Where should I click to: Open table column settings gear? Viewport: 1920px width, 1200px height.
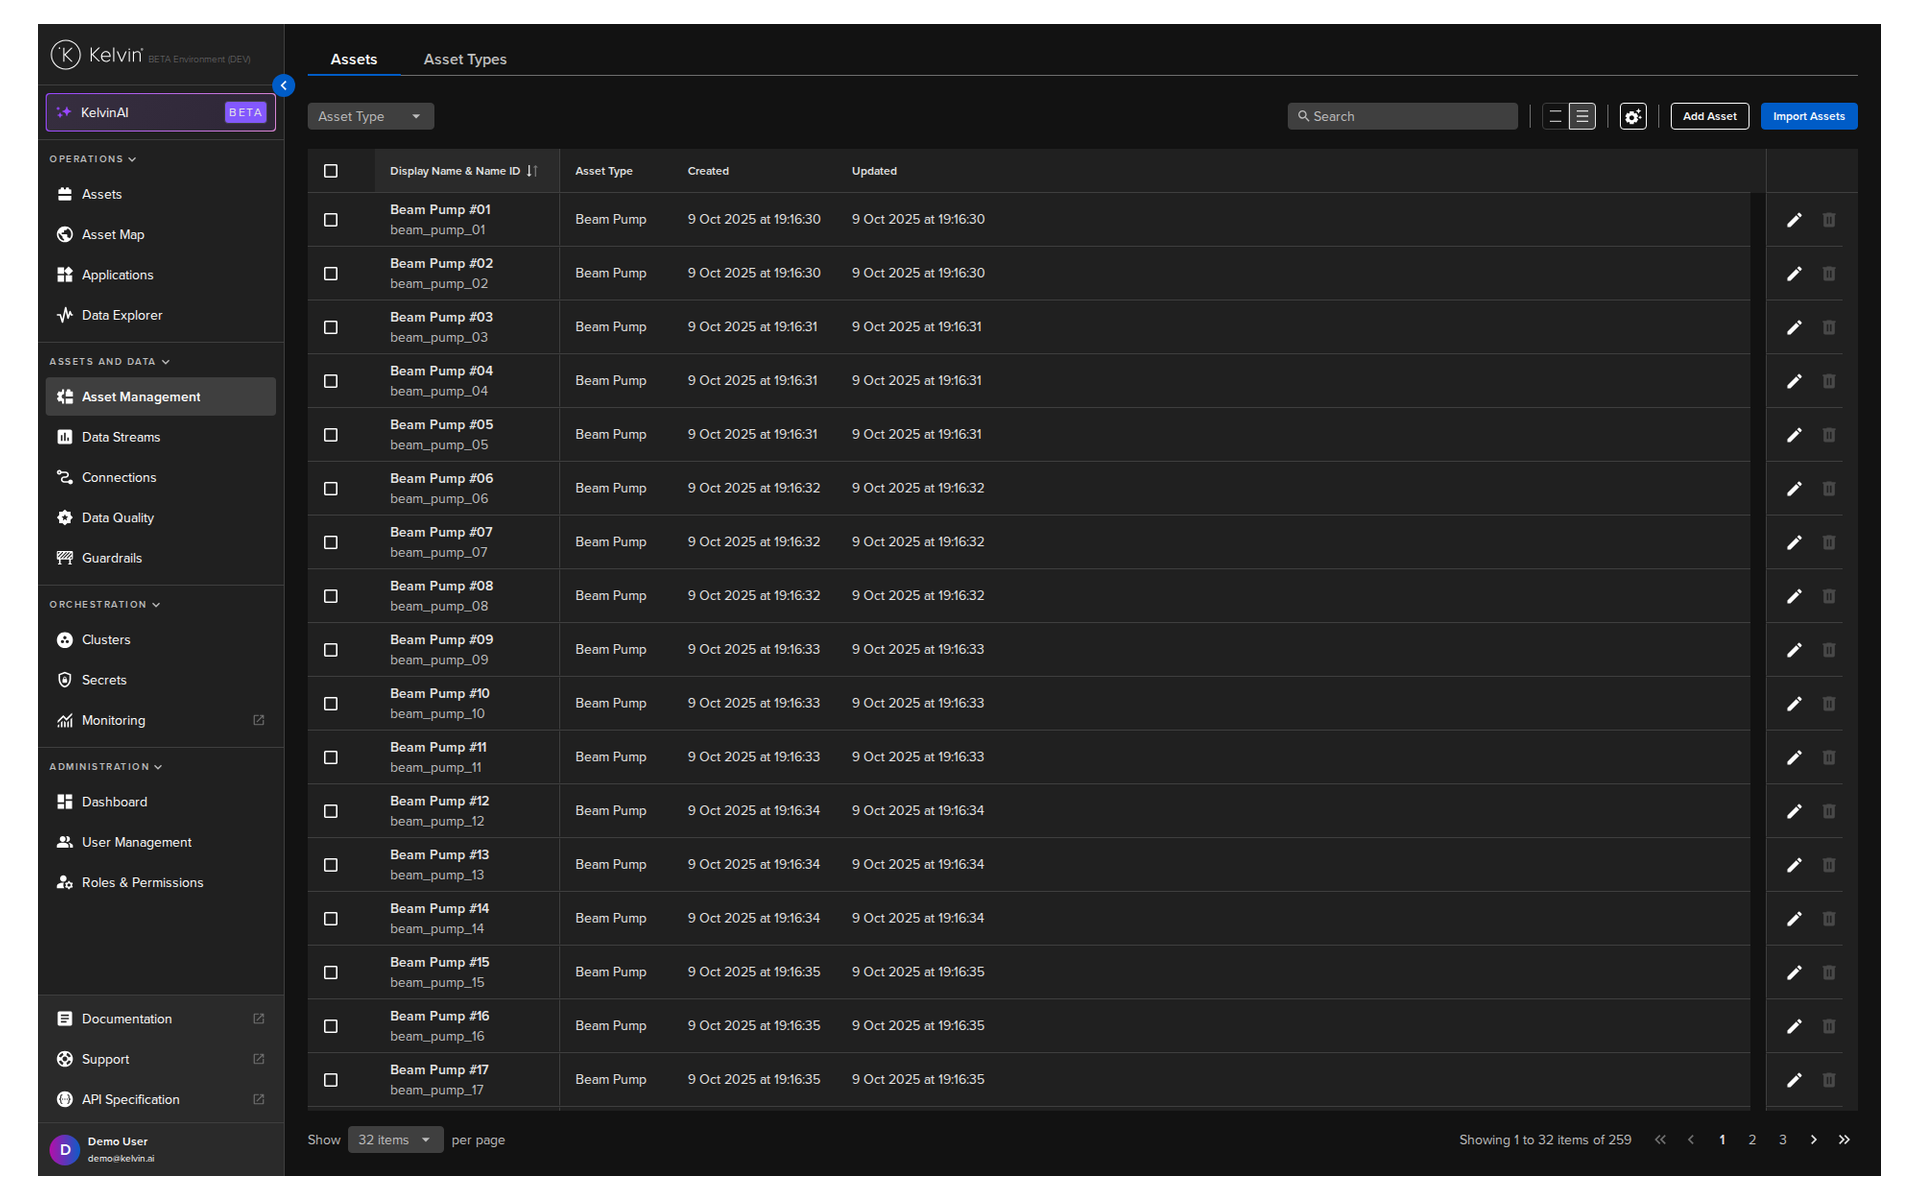click(1633, 117)
